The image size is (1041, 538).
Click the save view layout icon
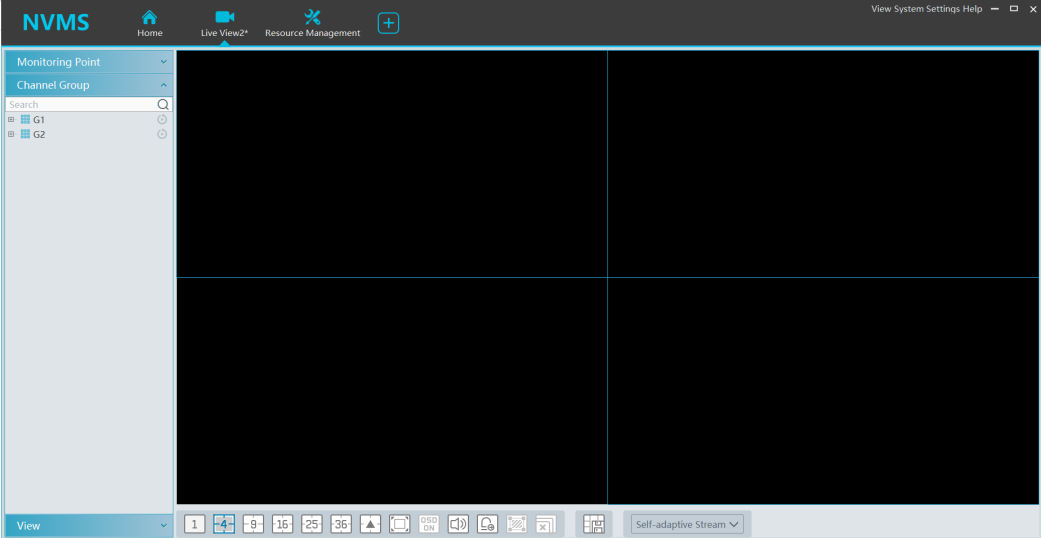(594, 524)
